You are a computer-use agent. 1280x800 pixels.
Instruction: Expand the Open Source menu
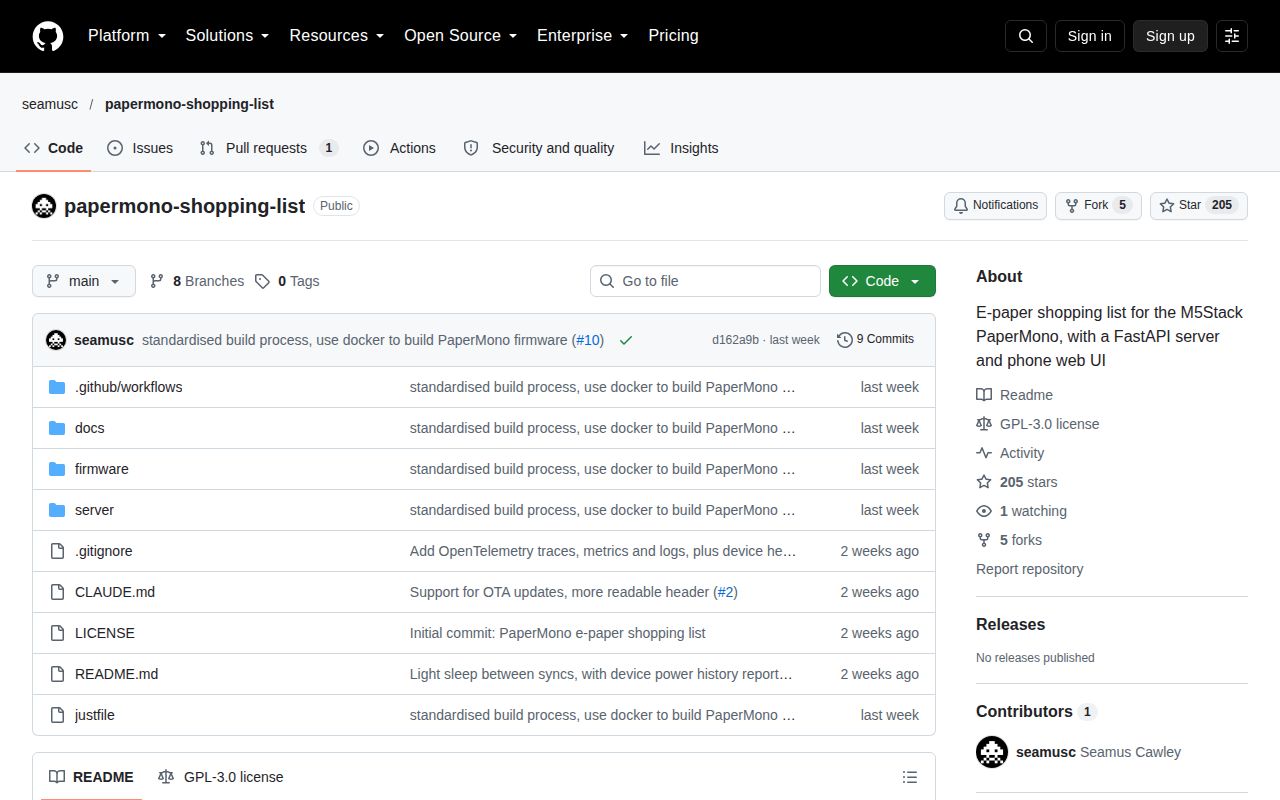[461, 36]
